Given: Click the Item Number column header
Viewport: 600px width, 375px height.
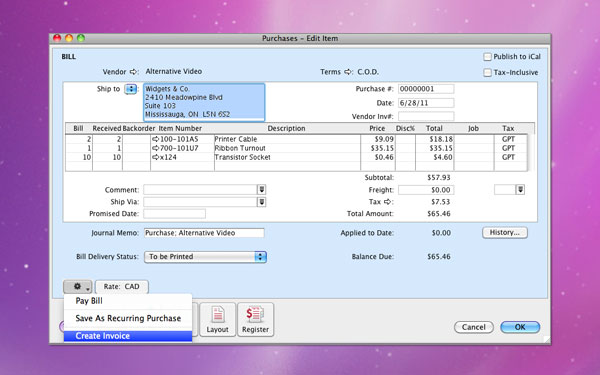Looking at the screenshot, I should (180, 129).
